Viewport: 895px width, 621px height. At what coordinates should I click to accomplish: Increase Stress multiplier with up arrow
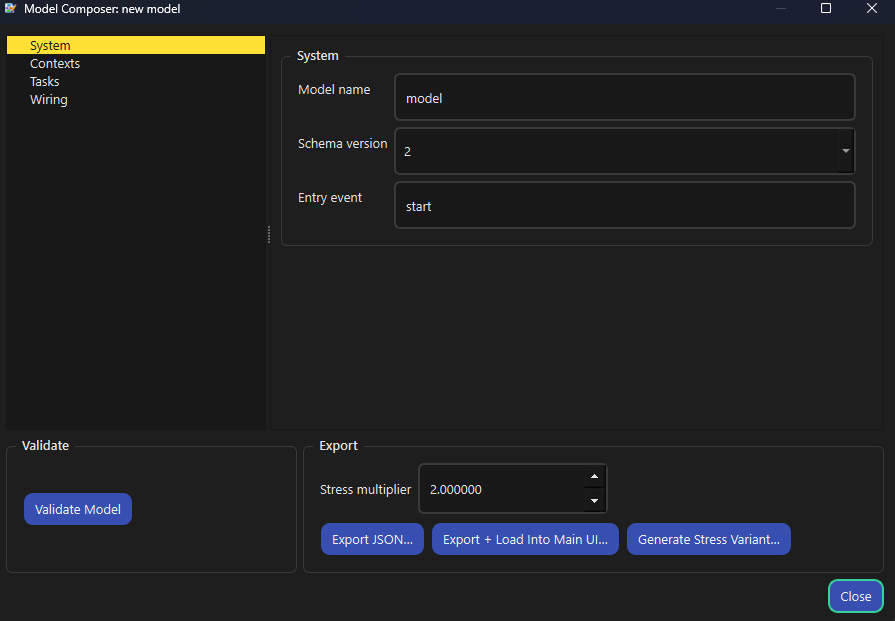pos(594,477)
